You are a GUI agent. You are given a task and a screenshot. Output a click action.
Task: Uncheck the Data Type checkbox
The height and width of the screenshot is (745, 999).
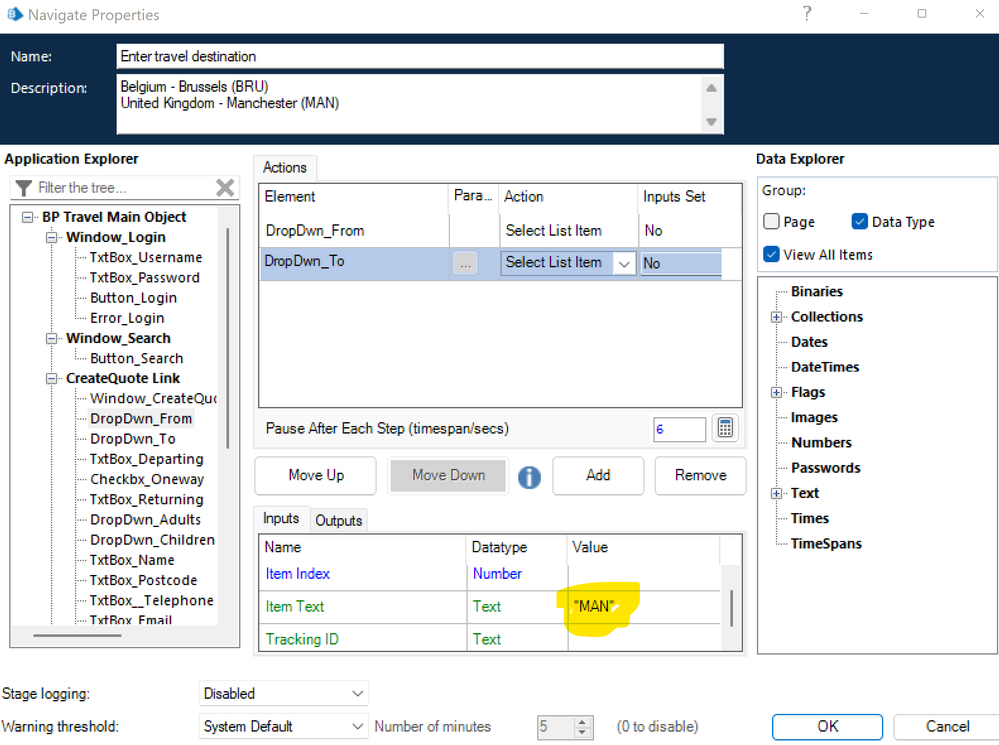point(860,222)
